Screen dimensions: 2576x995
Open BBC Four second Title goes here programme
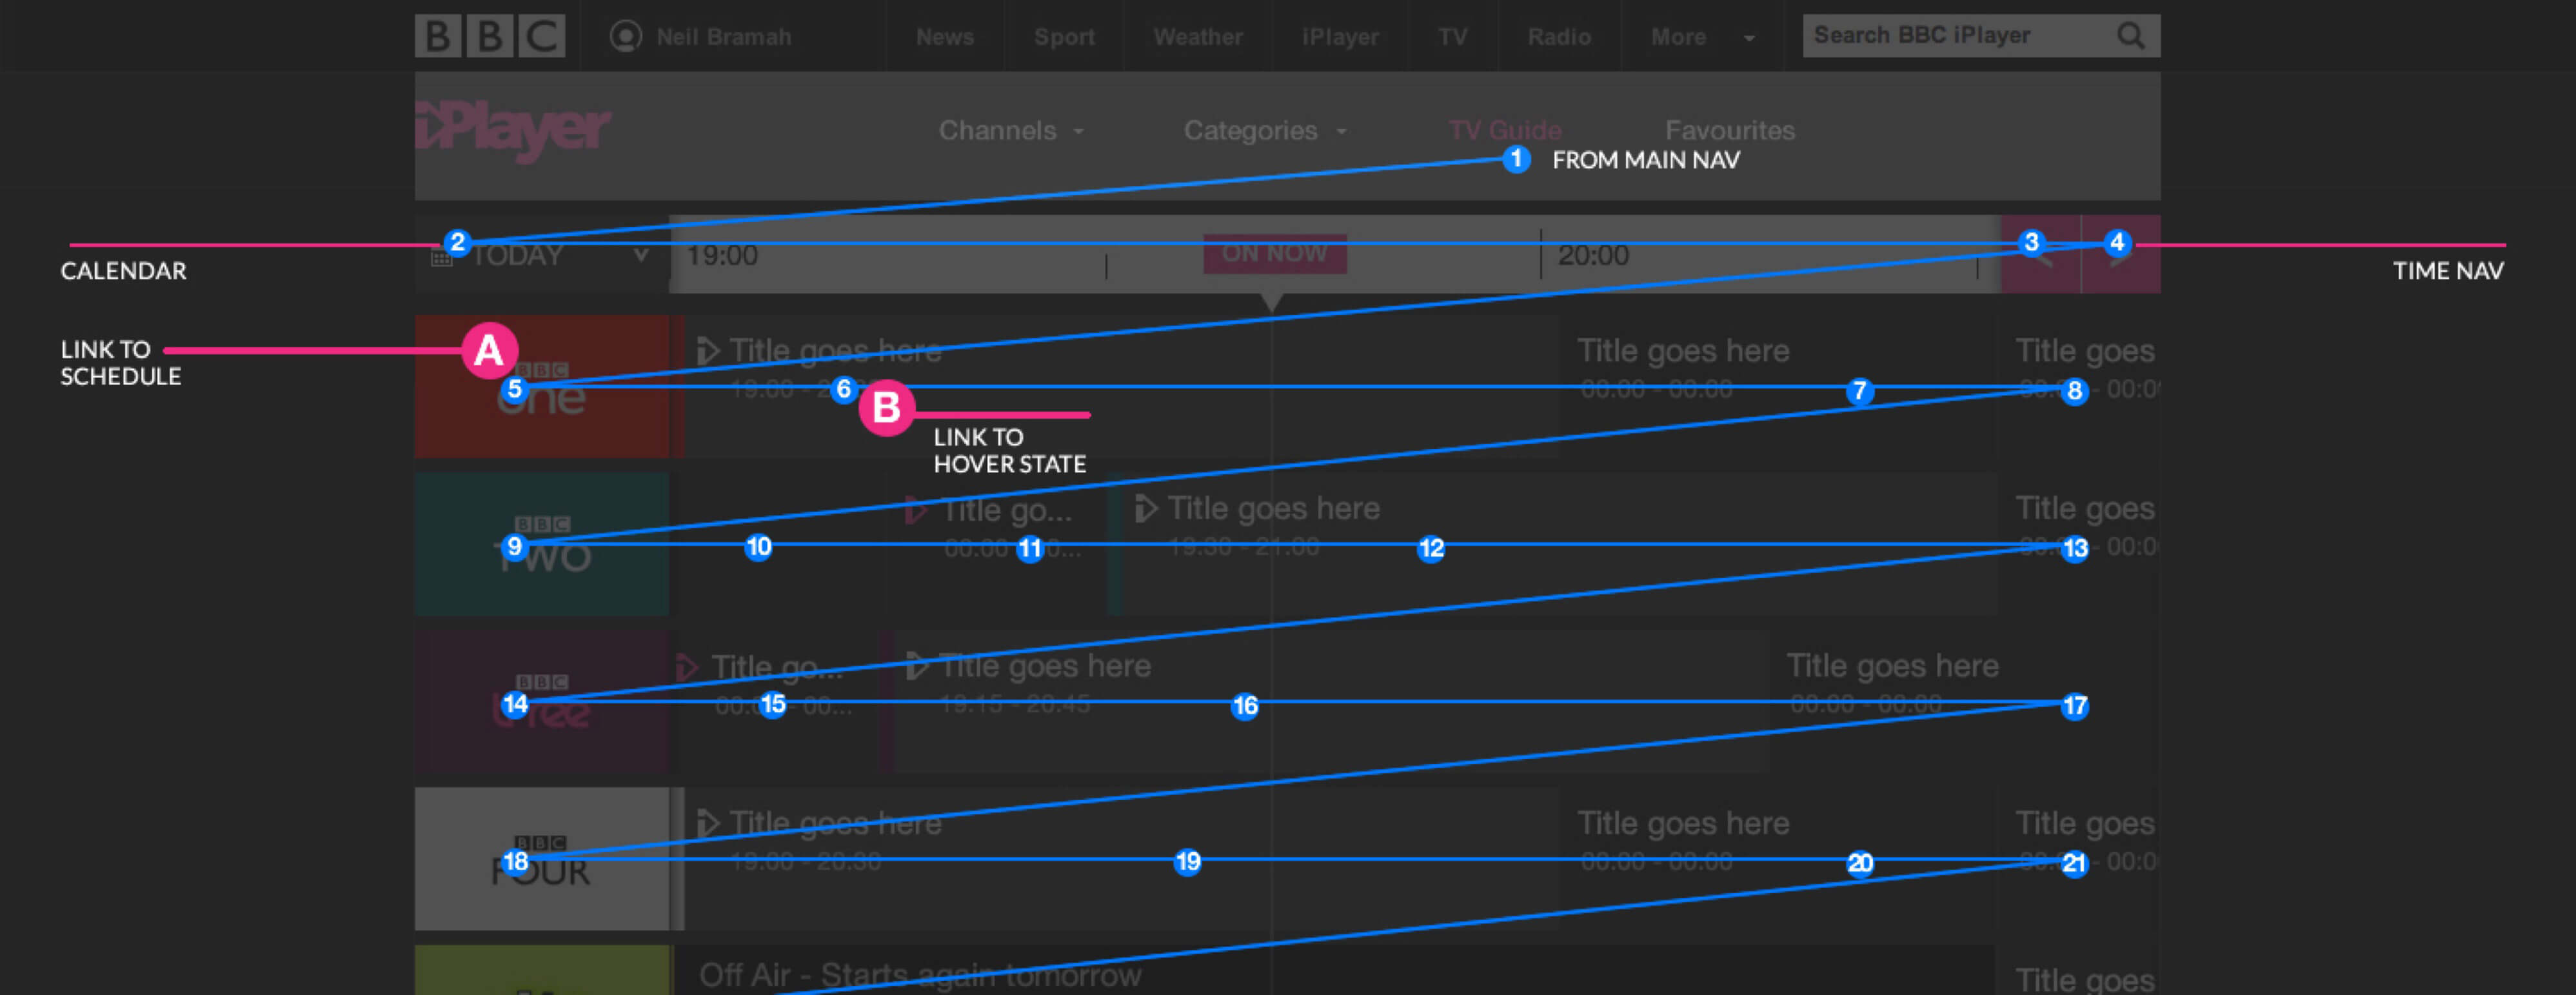1778,859
